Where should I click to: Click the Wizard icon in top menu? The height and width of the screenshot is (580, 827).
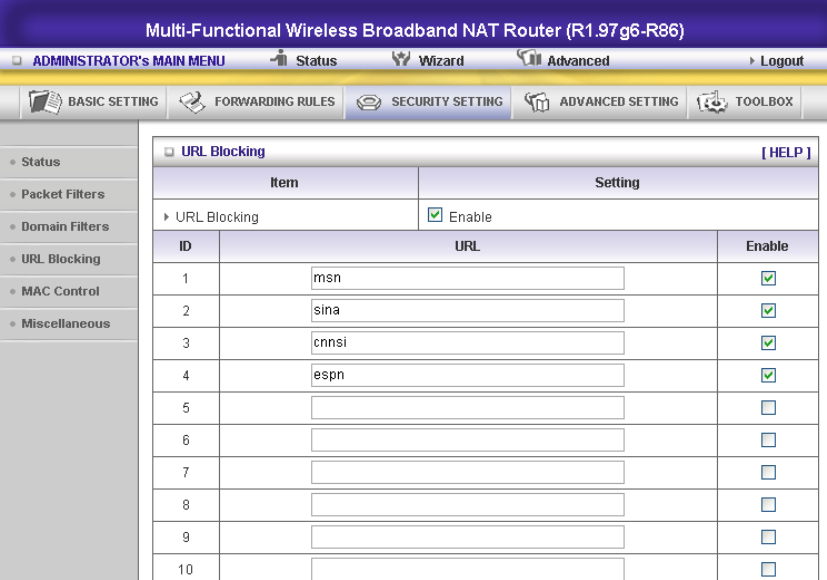(401, 59)
